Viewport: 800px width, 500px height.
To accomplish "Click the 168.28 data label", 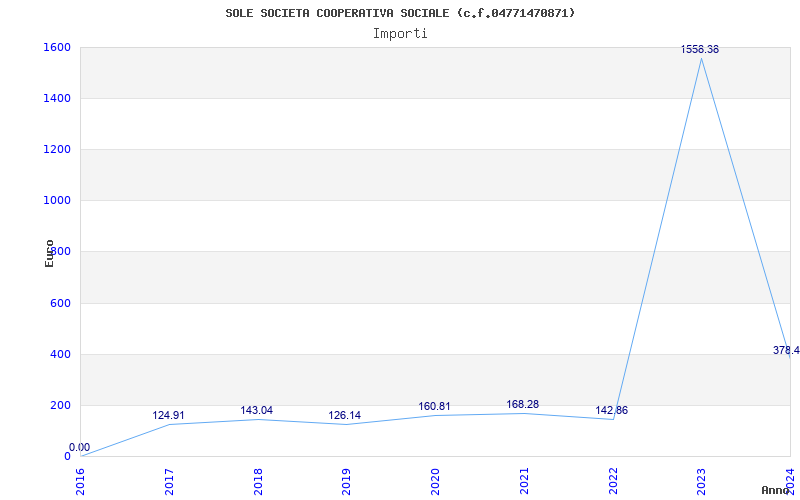I will point(522,405).
